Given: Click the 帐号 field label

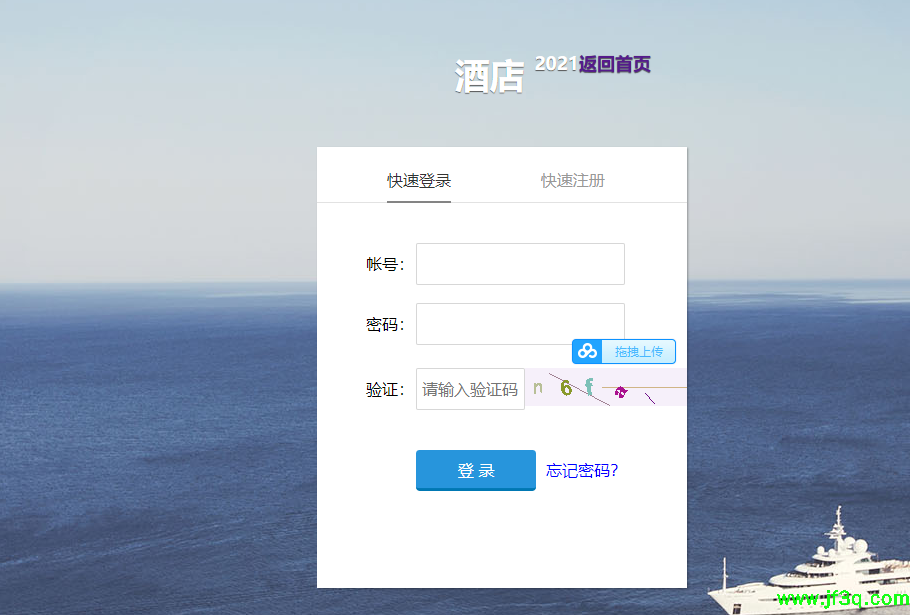Looking at the screenshot, I should coord(385,263).
